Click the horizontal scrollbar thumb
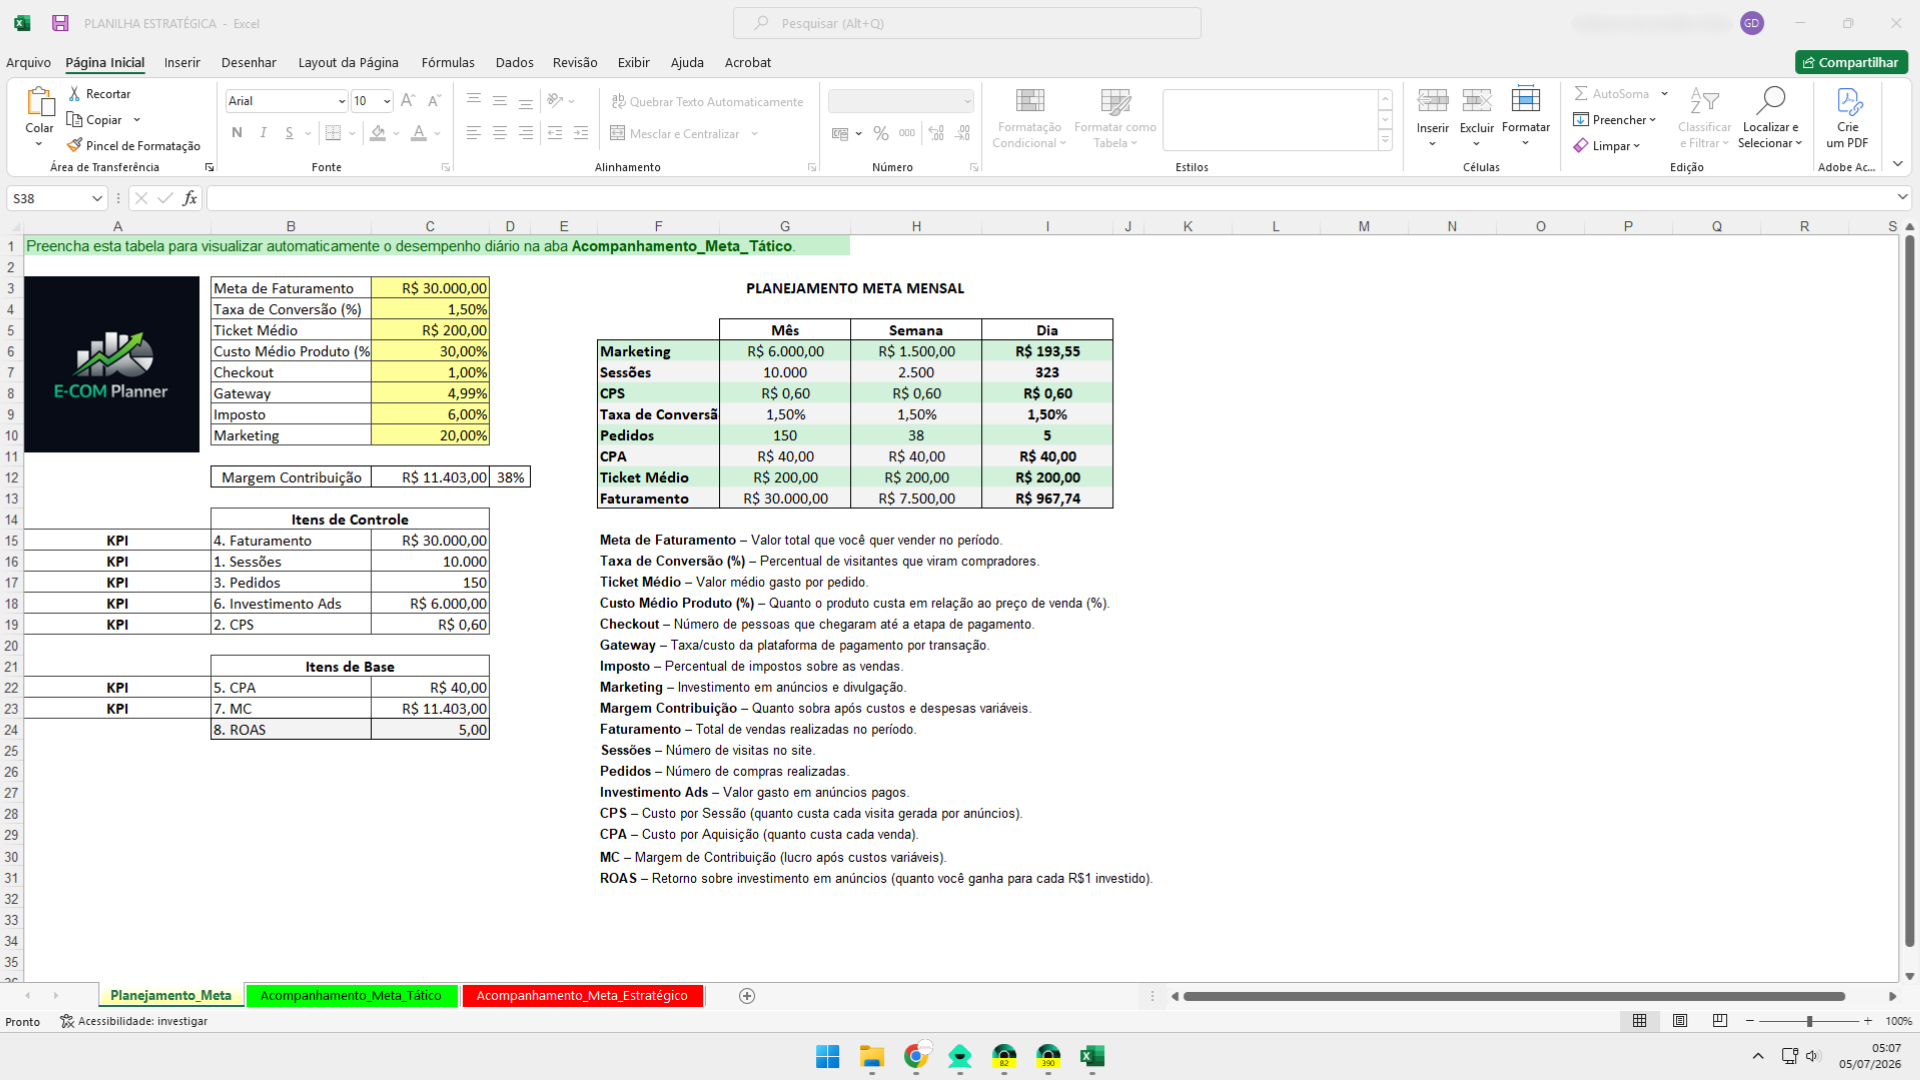Image resolution: width=1920 pixels, height=1080 pixels. tap(1513, 996)
